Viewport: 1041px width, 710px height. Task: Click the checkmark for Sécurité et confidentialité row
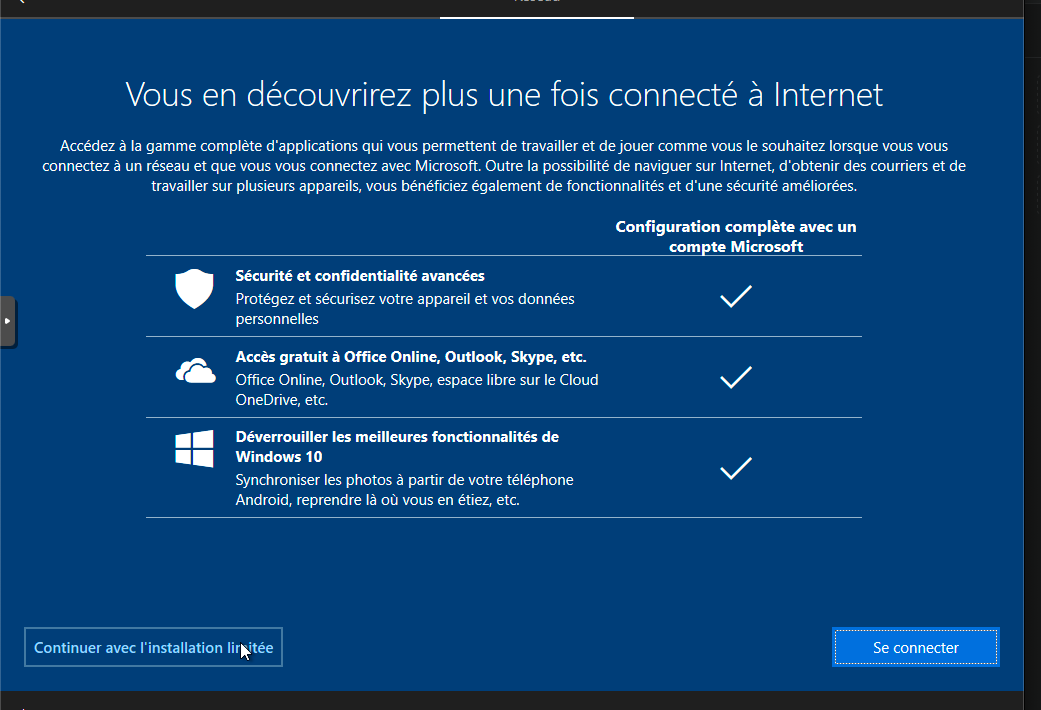pyautogui.click(x=736, y=296)
